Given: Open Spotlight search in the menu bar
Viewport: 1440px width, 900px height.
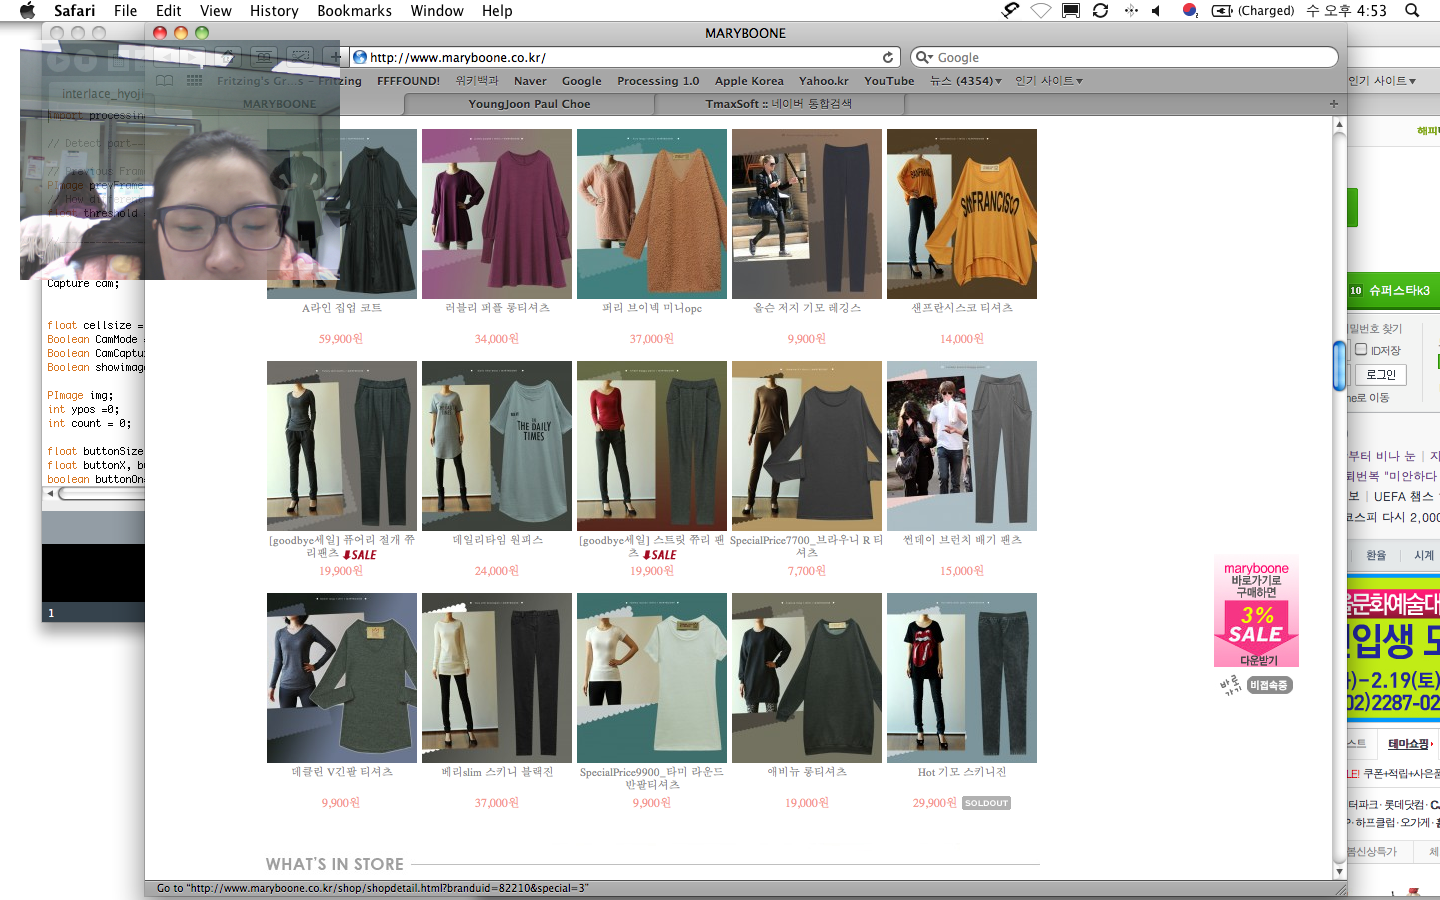Looking at the screenshot, I should (x=1412, y=11).
